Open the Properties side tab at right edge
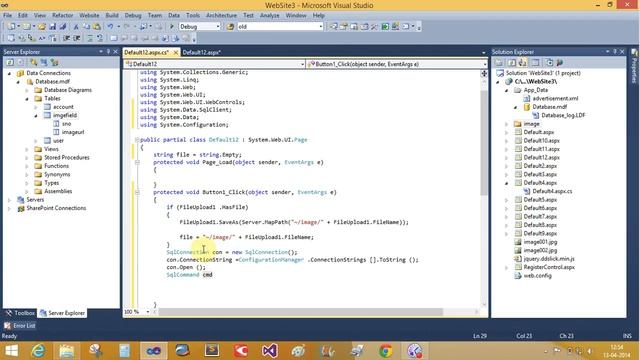This screenshot has height=360, width=640. coord(634,66)
